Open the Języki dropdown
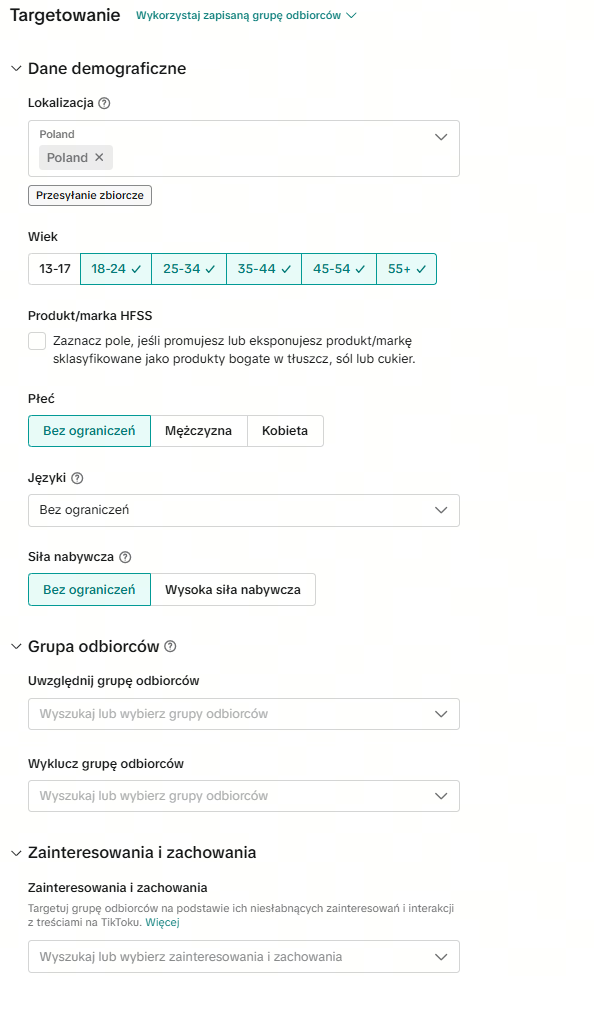 click(x=244, y=511)
